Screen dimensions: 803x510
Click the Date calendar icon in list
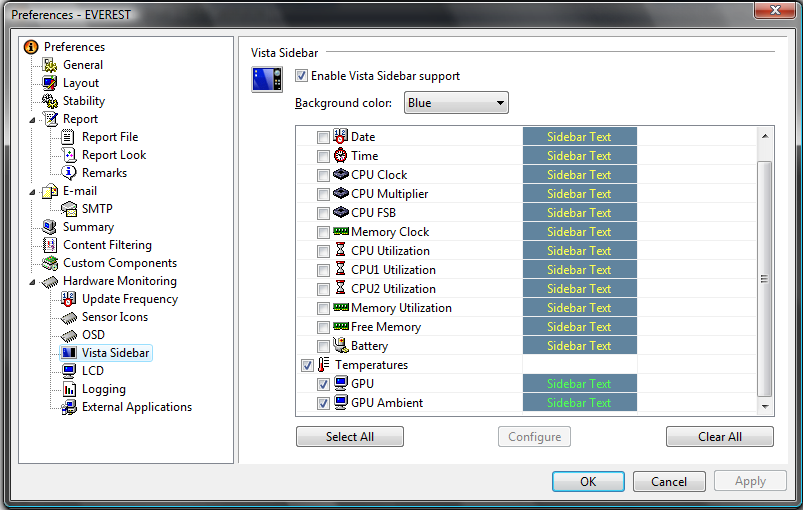pos(341,136)
